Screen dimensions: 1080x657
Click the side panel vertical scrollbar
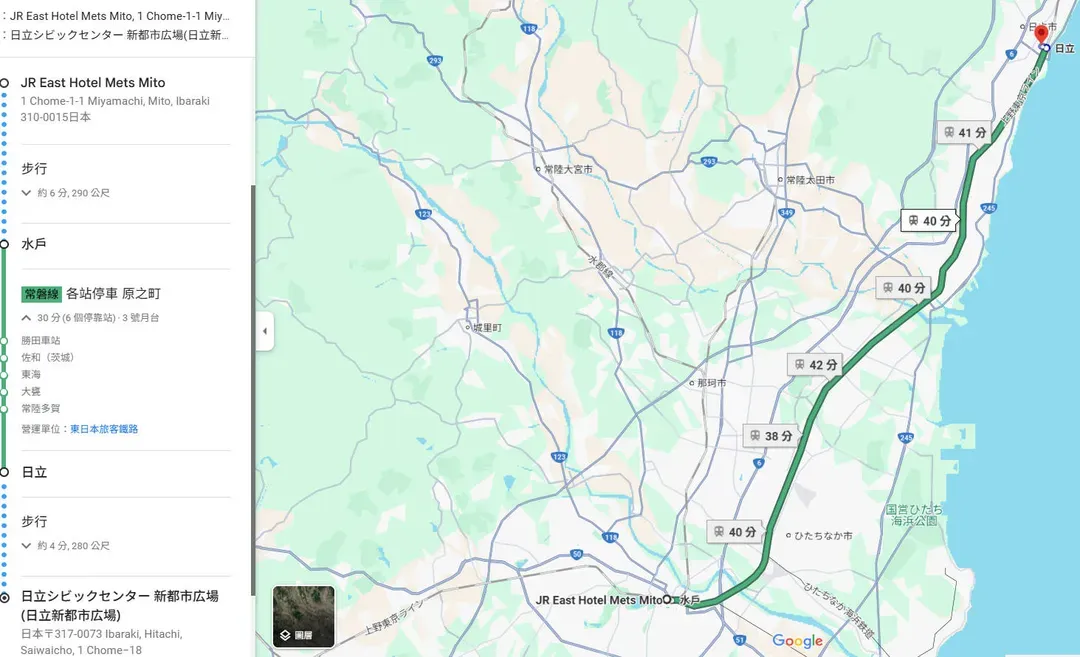(253, 379)
